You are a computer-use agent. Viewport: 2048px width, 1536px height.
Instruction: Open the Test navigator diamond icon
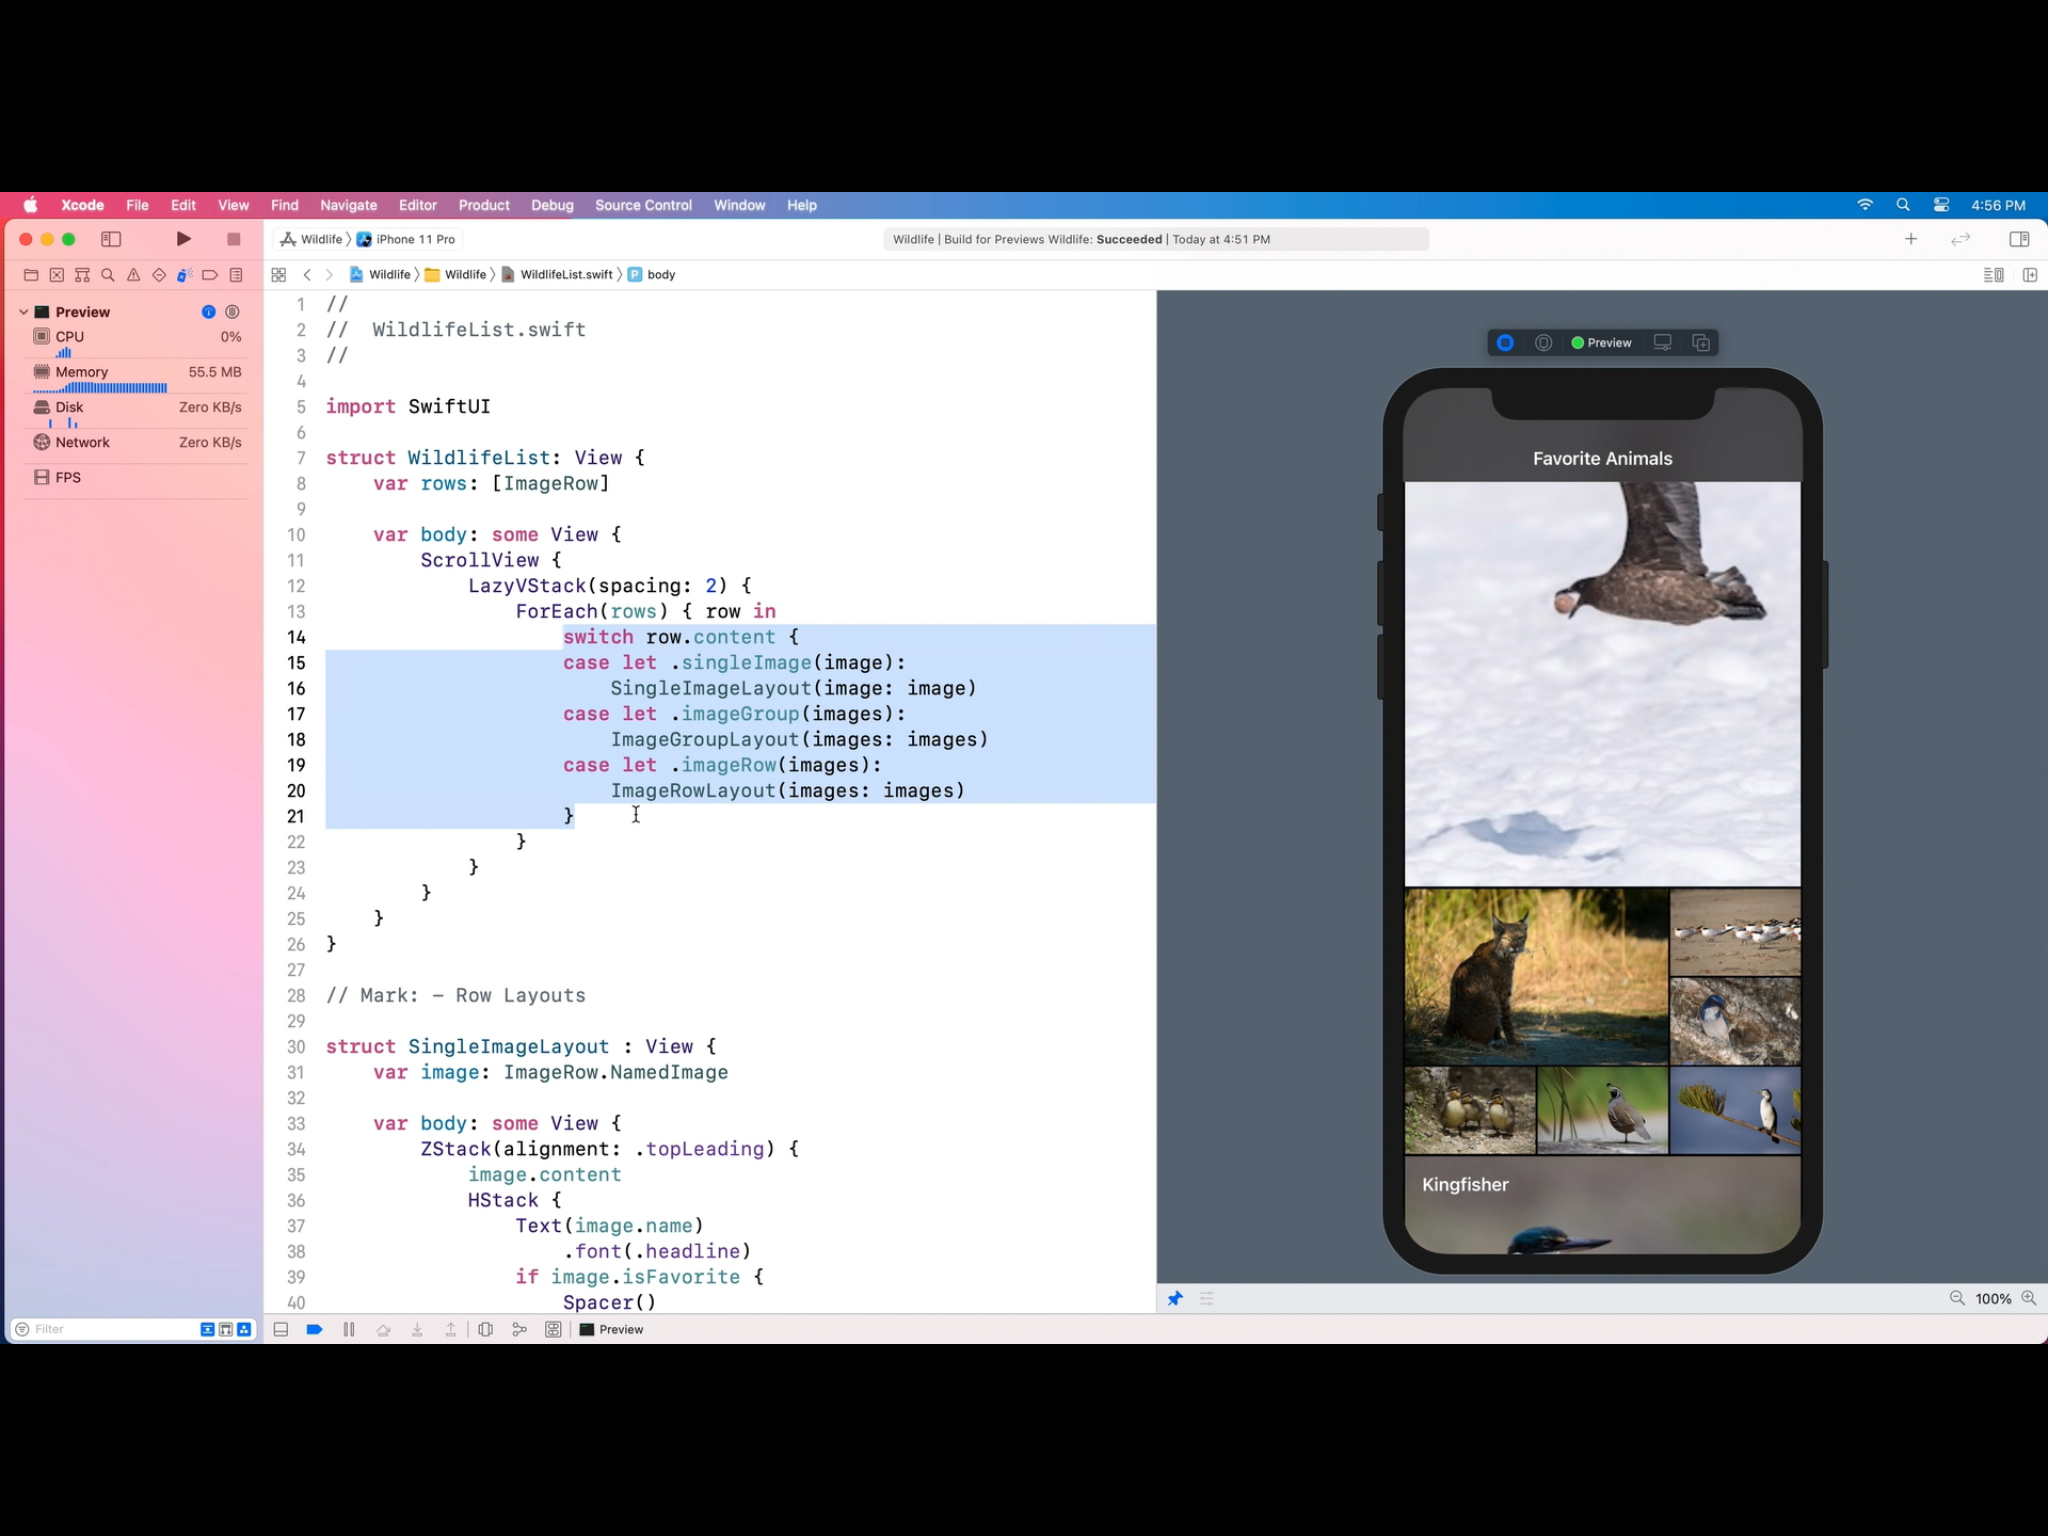tap(159, 275)
